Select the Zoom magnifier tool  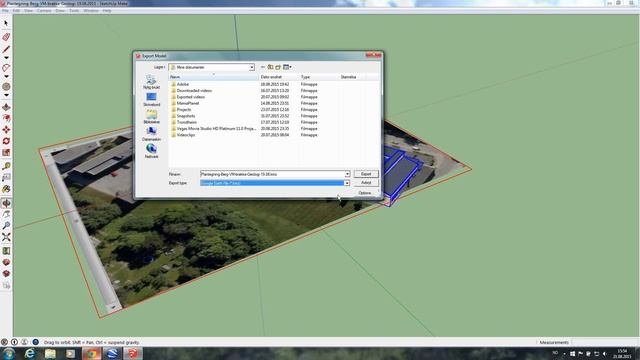point(6,225)
